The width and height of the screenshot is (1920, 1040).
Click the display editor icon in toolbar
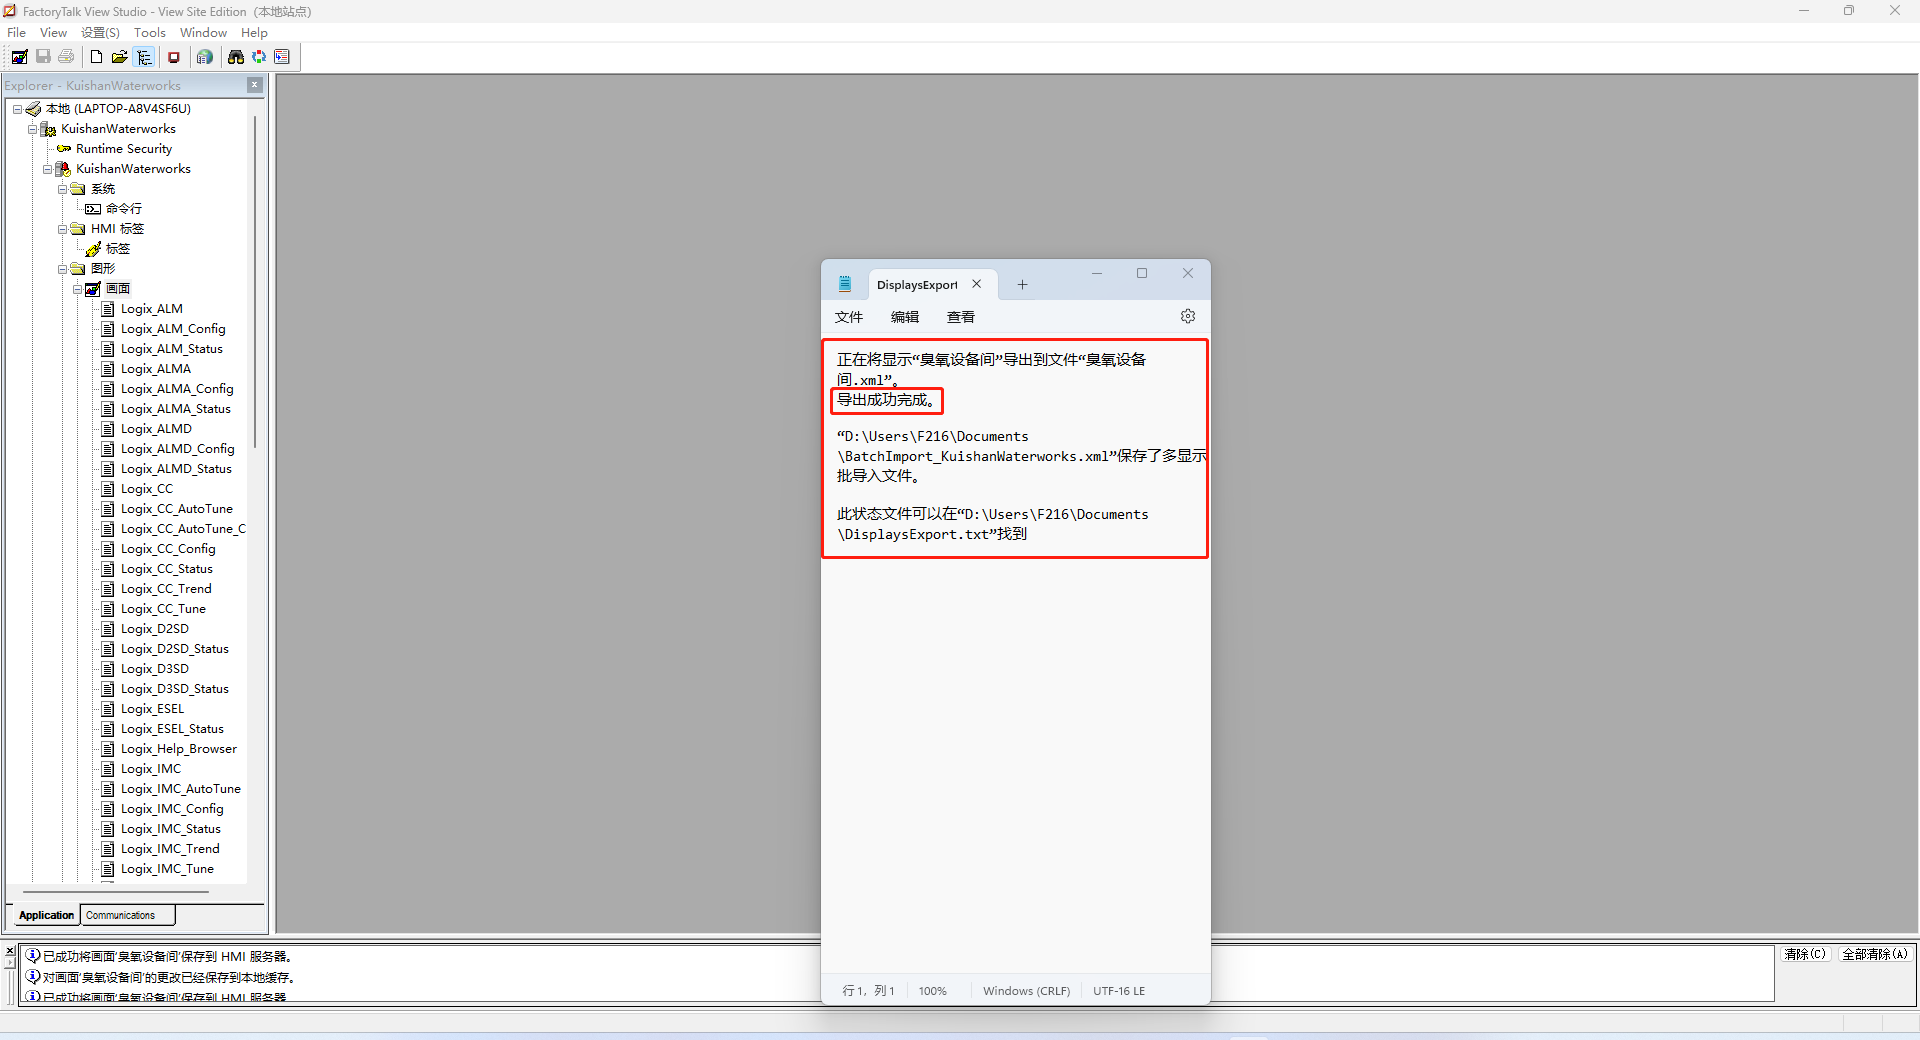pos(20,57)
